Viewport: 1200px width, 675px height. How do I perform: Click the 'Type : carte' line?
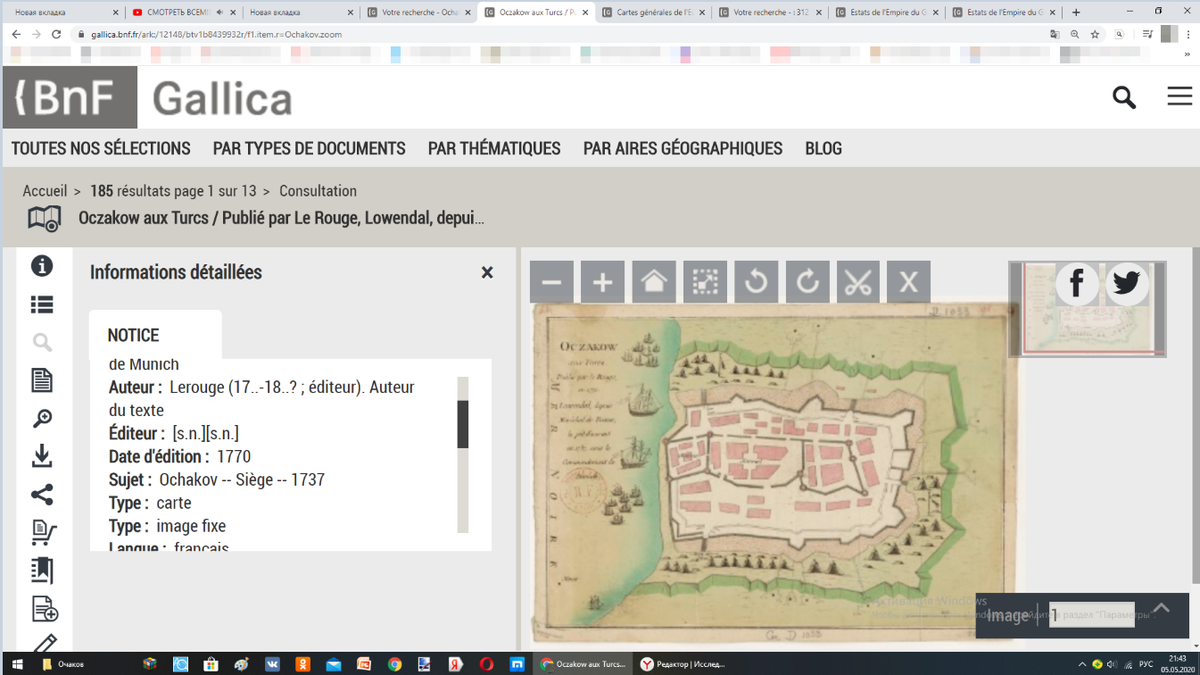[x=150, y=503]
